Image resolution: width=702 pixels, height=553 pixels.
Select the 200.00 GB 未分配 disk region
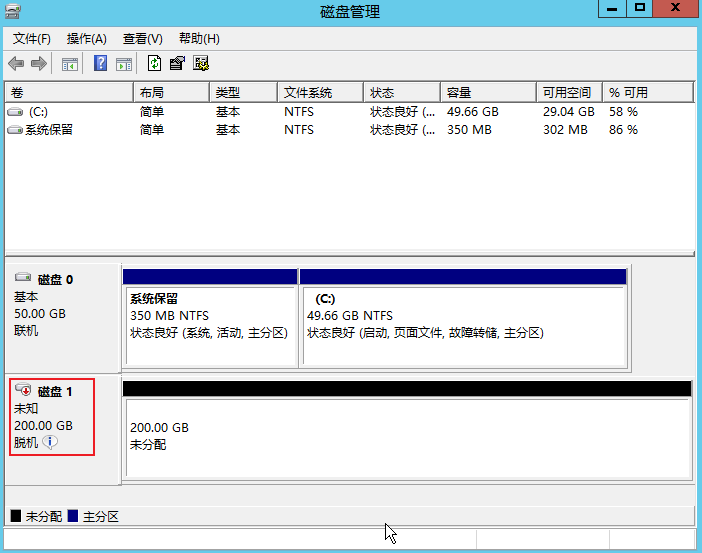pos(406,436)
